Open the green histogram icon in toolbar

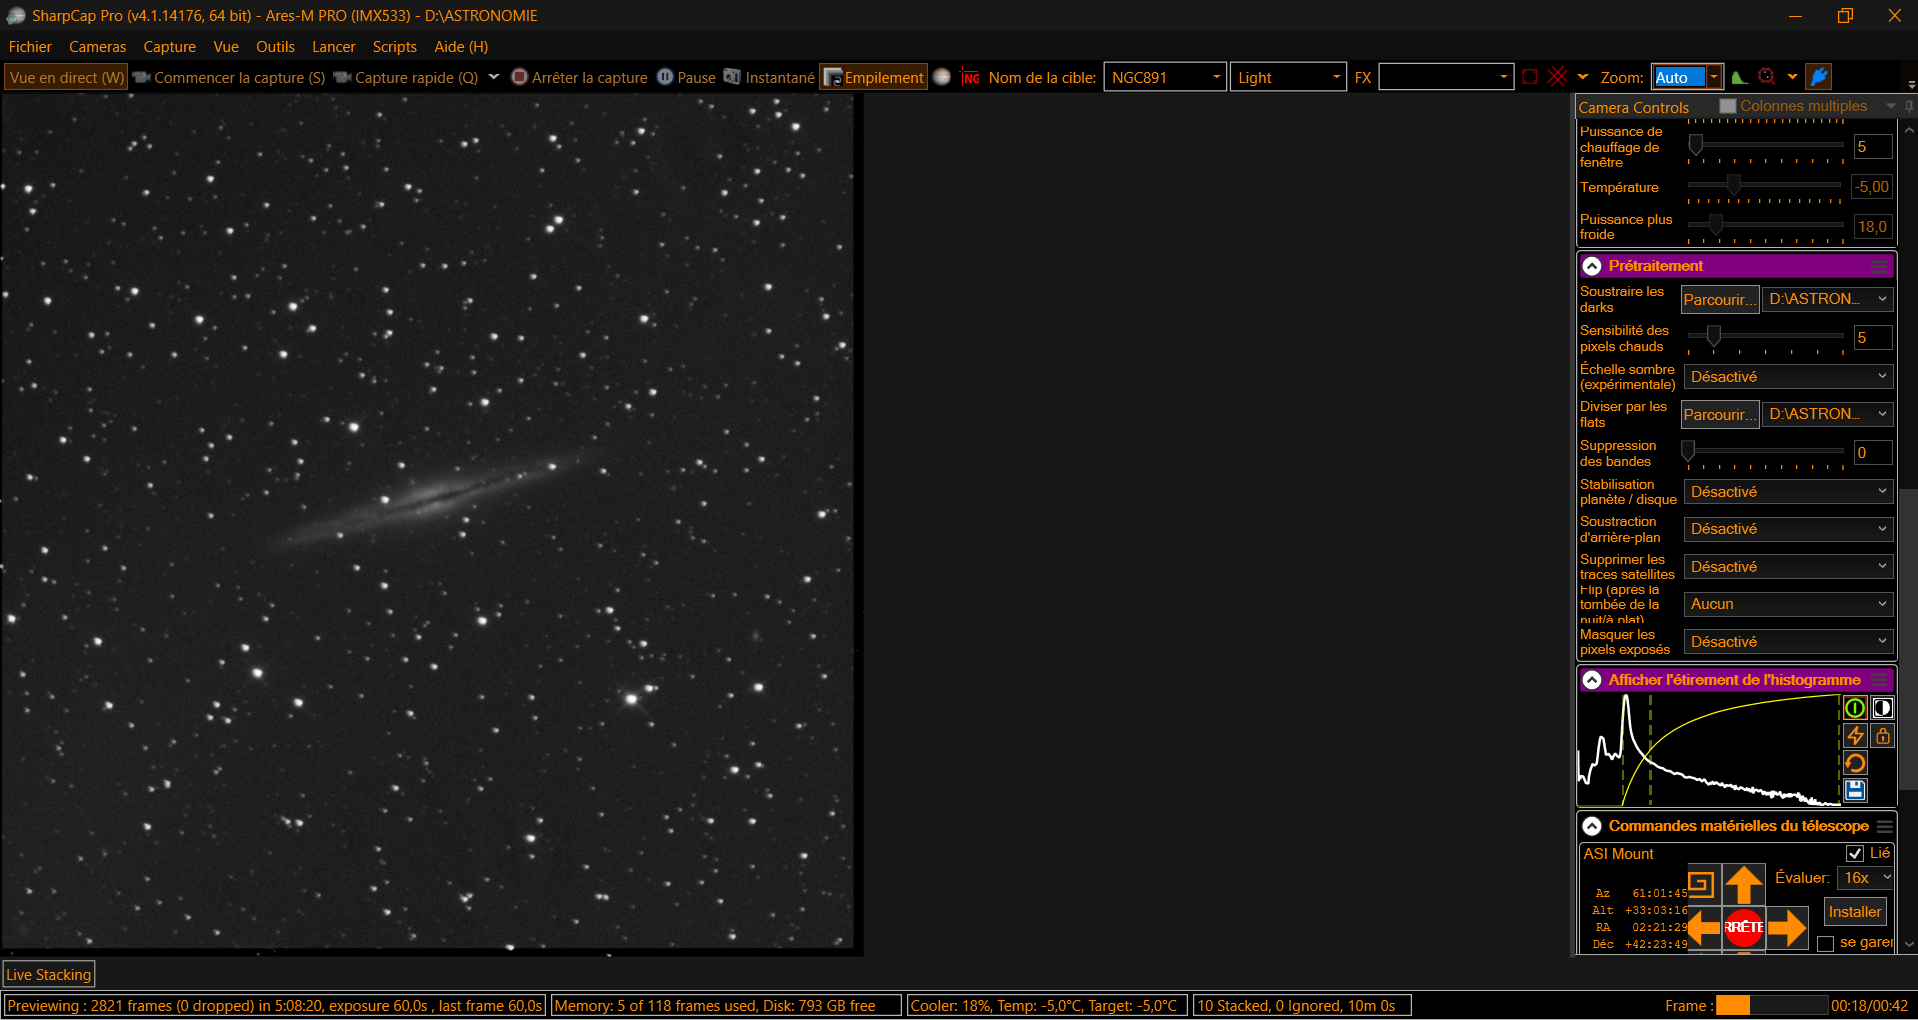(x=1740, y=77)
